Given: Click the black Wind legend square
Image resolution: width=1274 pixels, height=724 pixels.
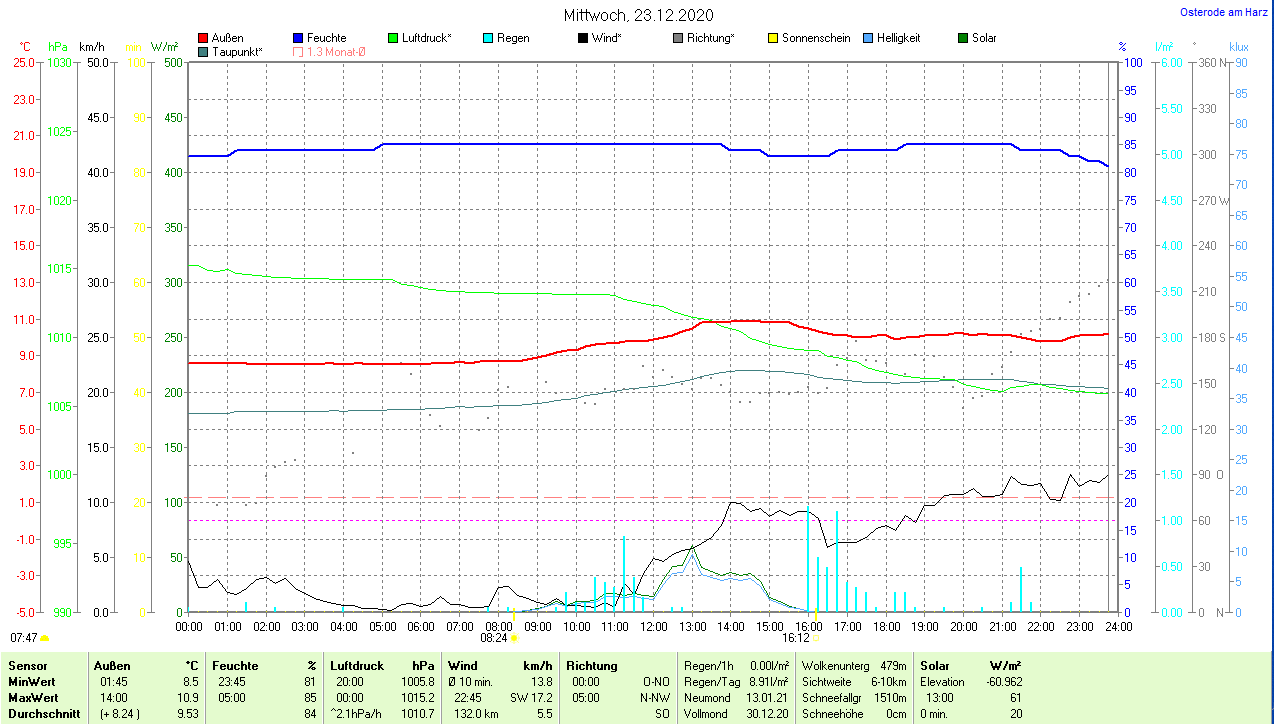Looking at the screenshot, I should (583, 39).
